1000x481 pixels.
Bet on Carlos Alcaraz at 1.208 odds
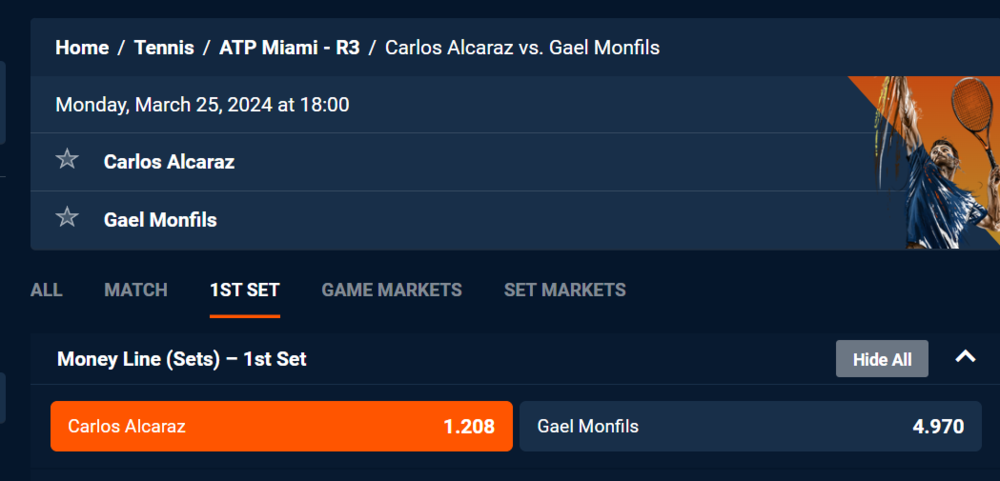point(281,426)
